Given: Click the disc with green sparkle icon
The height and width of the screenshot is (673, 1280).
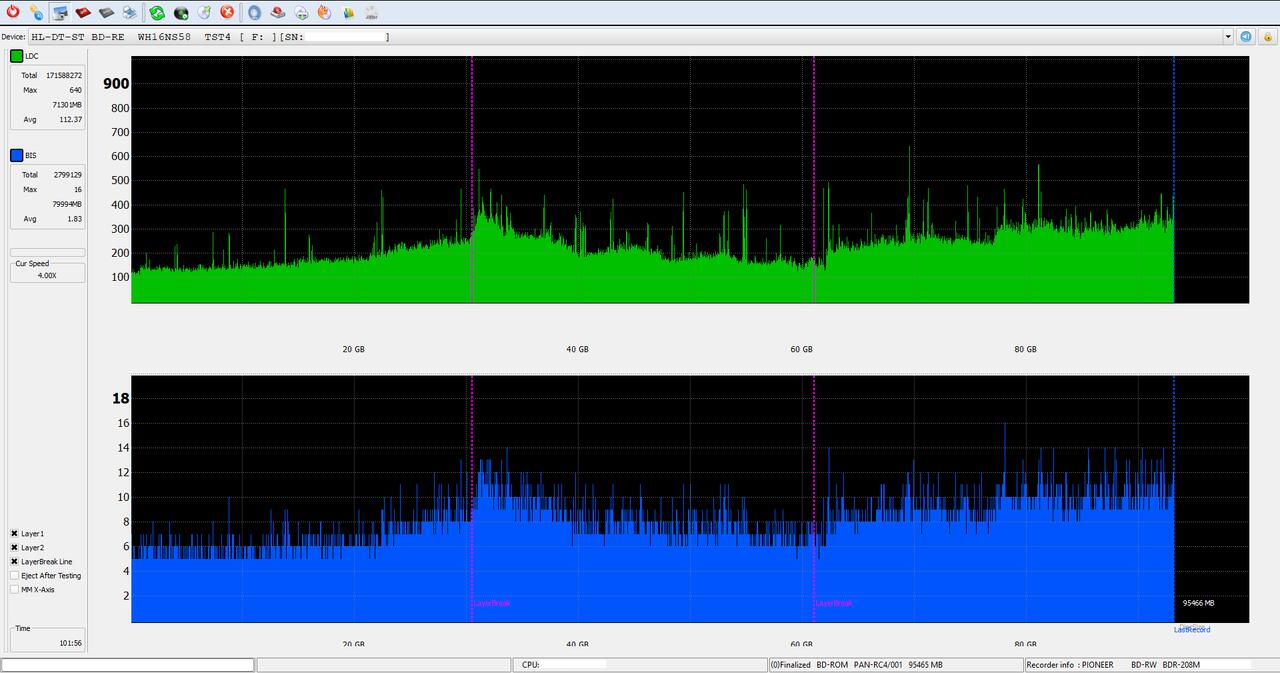Looking at the screenshot, I should click(x=204, y=12).
